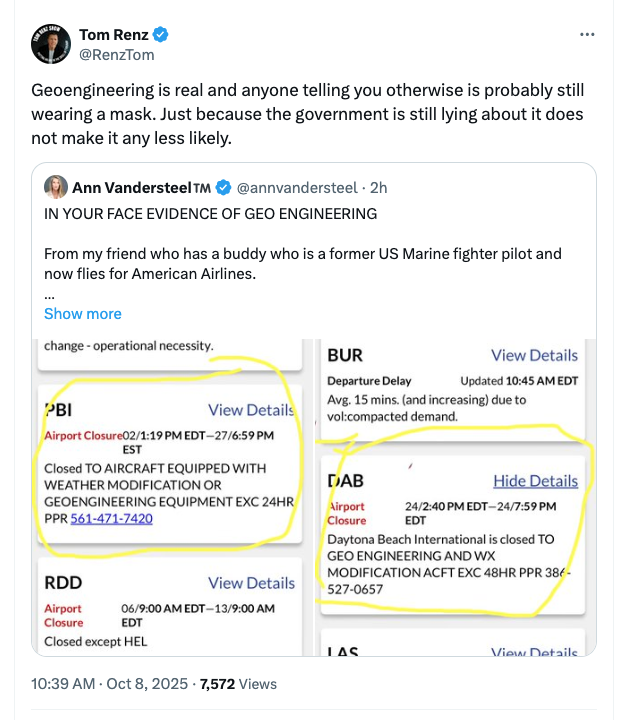The height and width of the screenshot is (720, 627).
Task: Open the tweet's more options menu
Action: pos(587,34)
